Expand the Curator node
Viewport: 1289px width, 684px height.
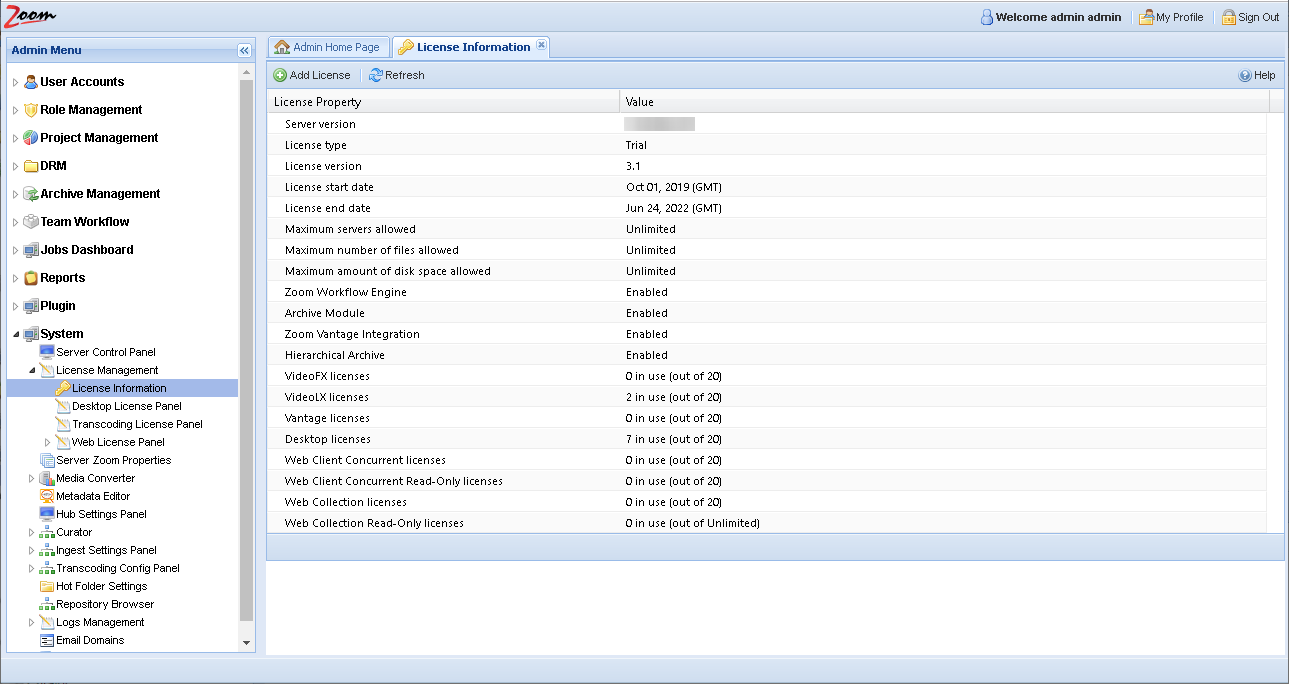pos(31,532)
